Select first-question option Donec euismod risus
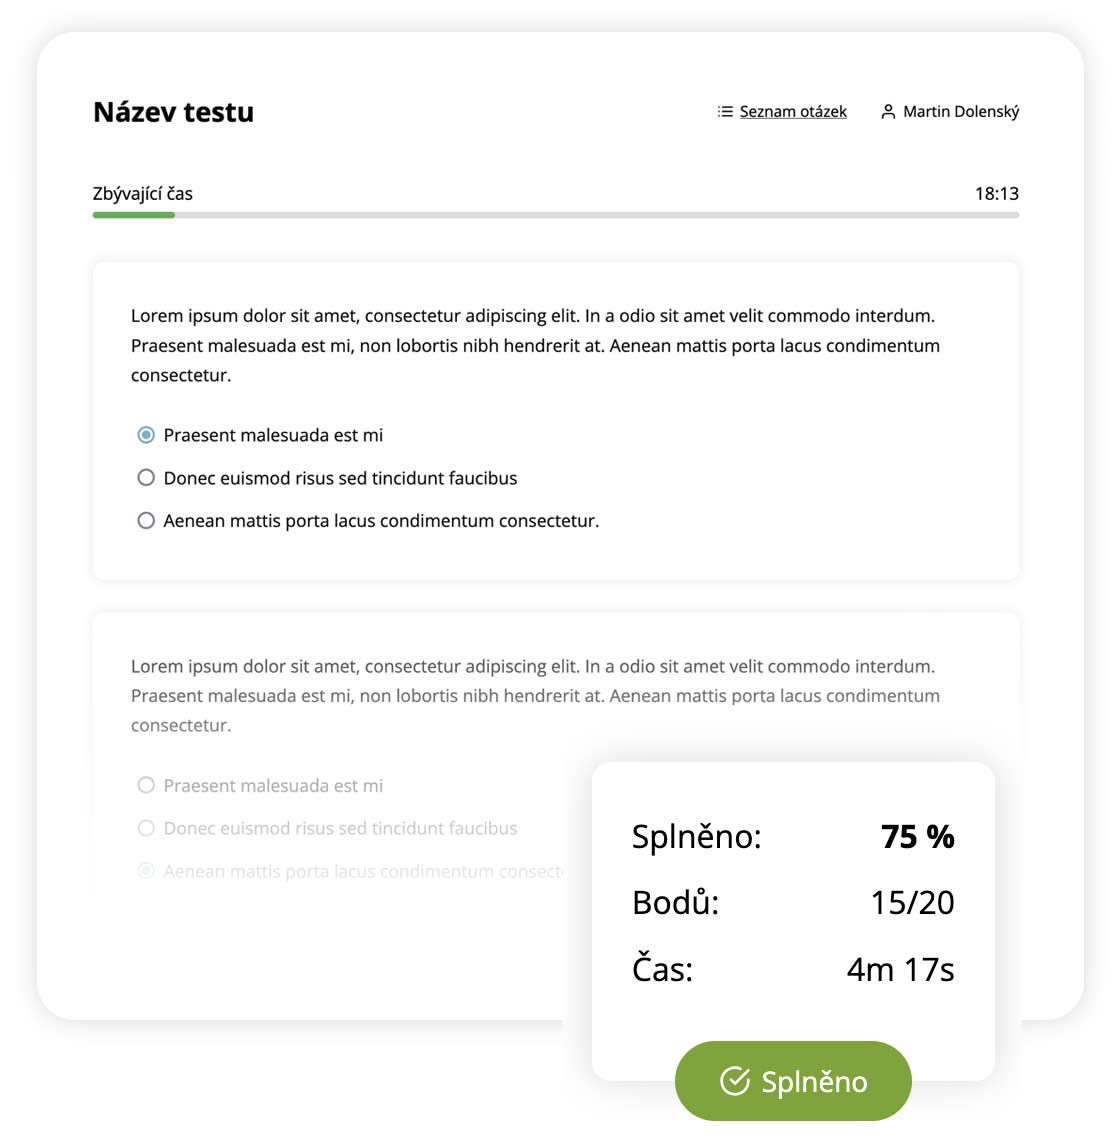1119x1143 pixels. (146, 478)
